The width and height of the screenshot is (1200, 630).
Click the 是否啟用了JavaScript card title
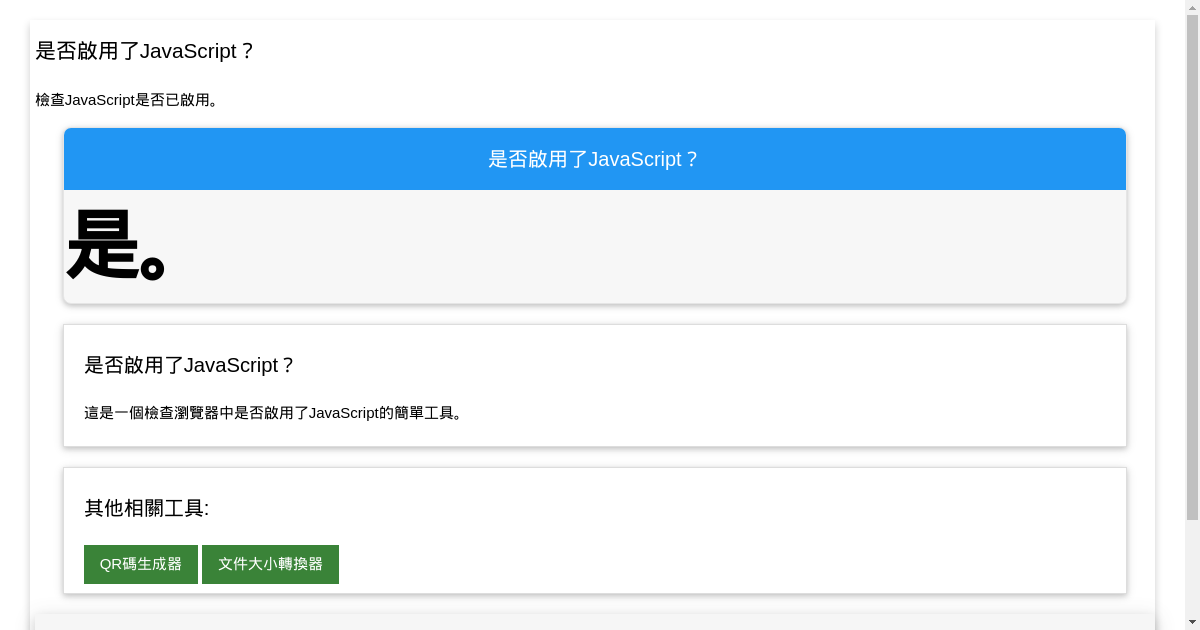pyautogui.click(x=190, y=365)
